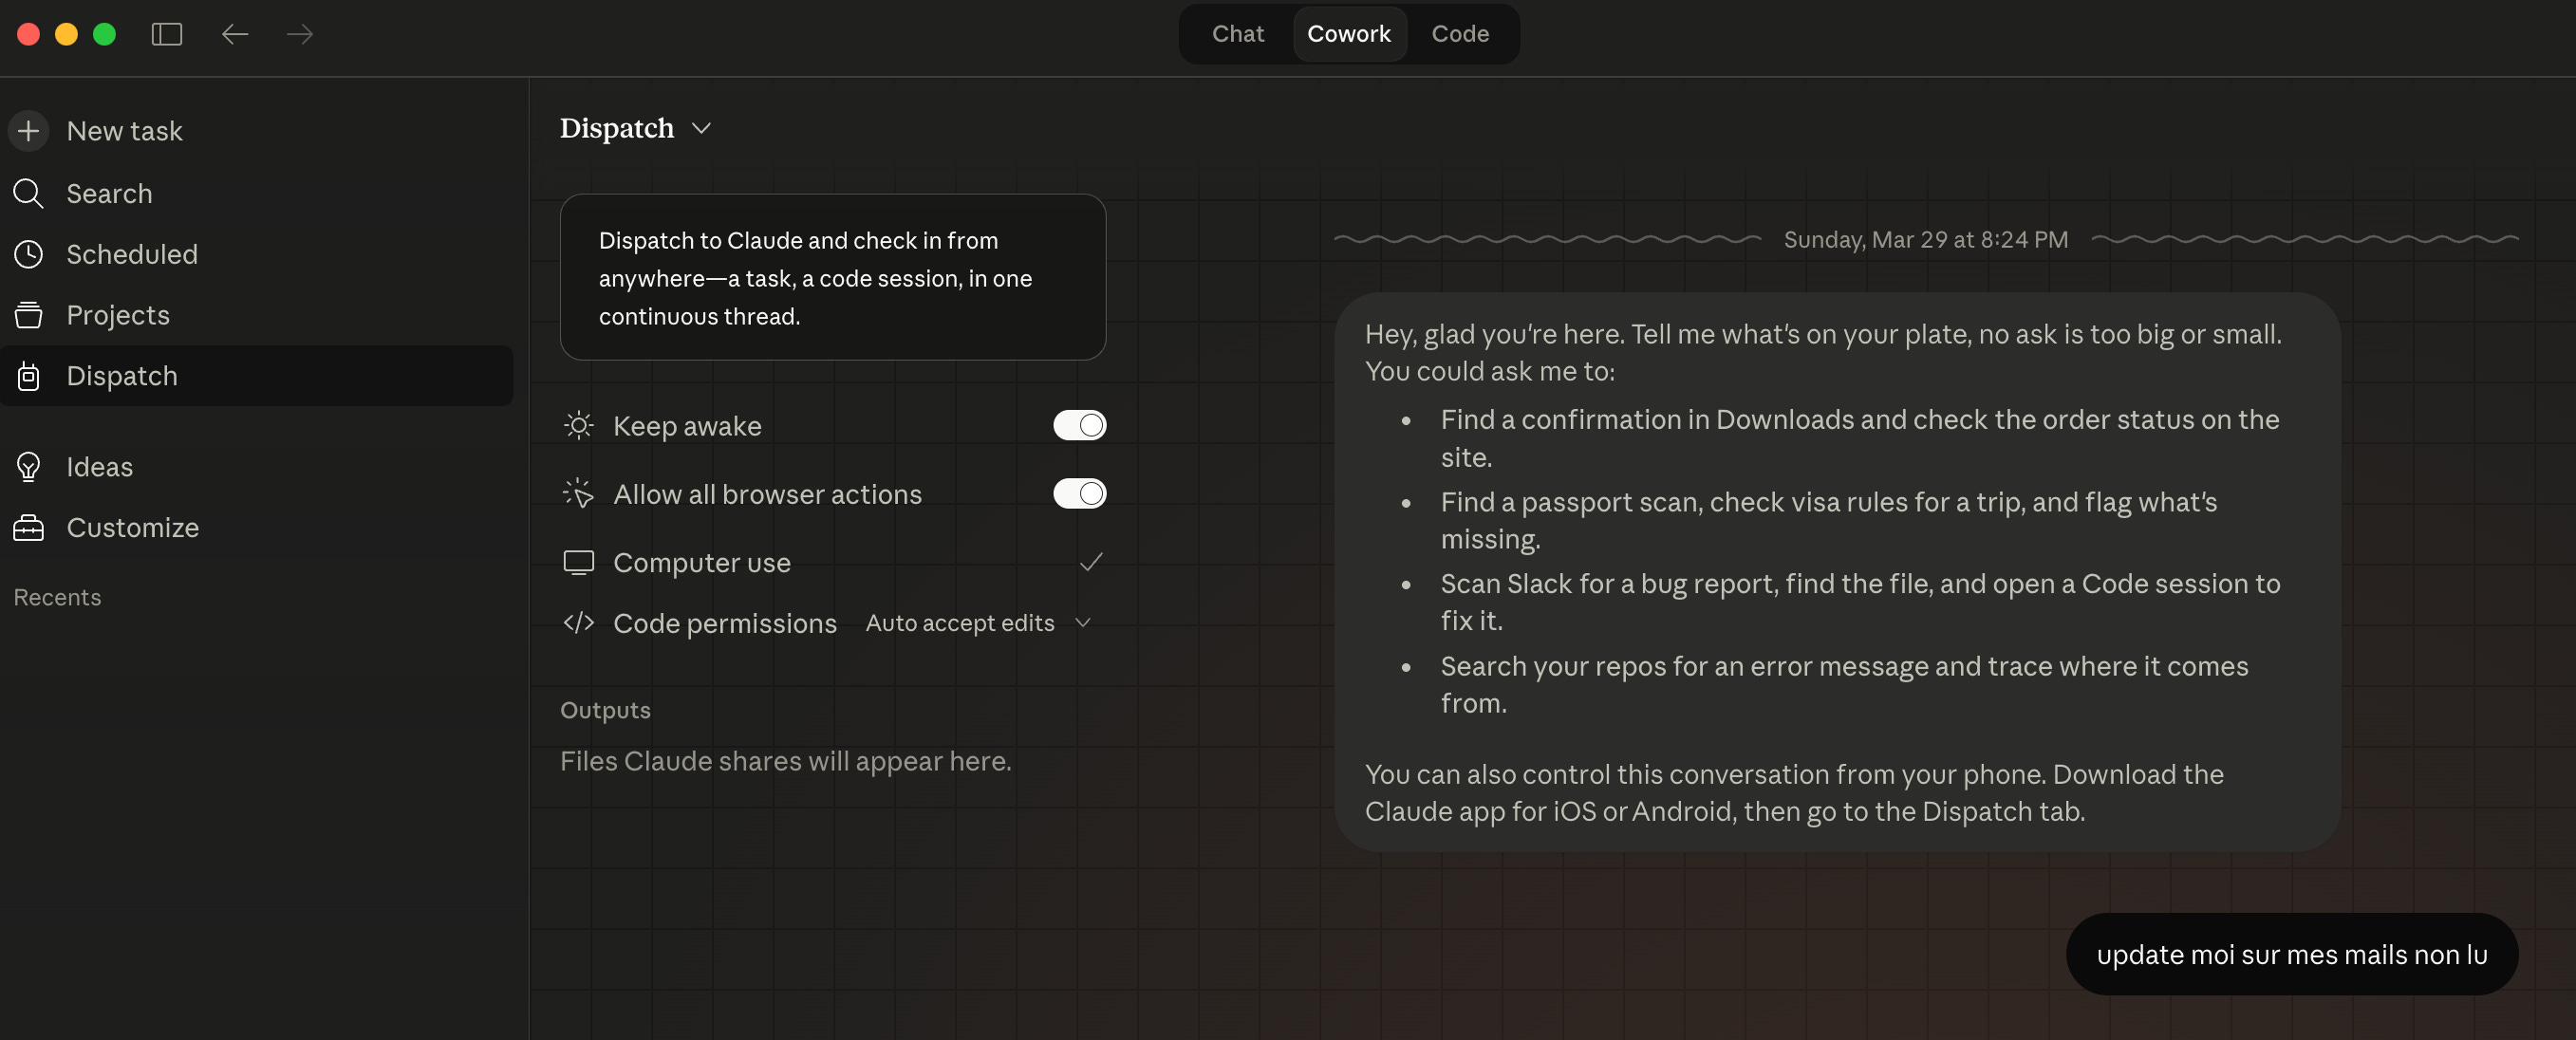Screen dimensions: 2576x1040
Task: Click the 'update moi sur mes mails non lu' message
Action: pos(2292,954)
